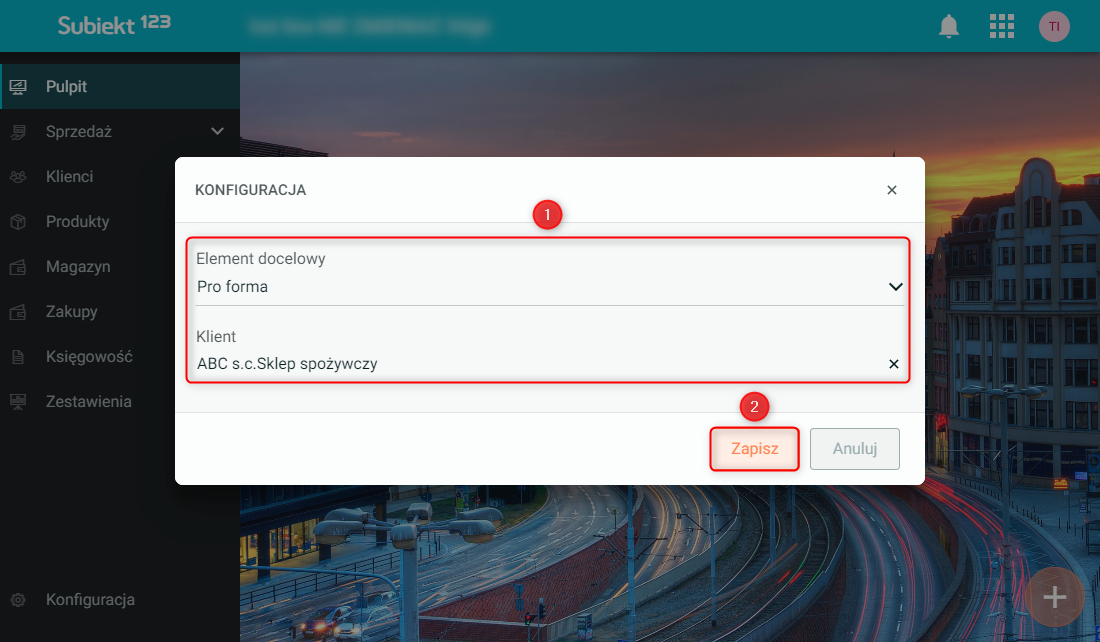Click the round plus add button

coord(1054,597)
